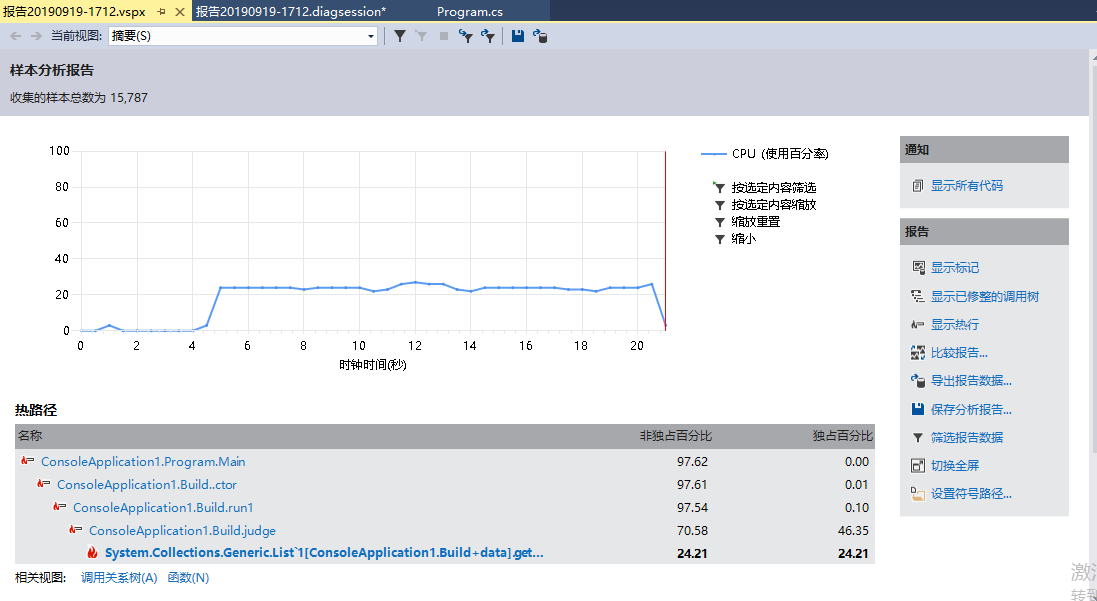Image resolution: width=1097 pixels, height=601 pixels.
Task: Click 显示已修整的调用树 link
Action: point(984,296)
